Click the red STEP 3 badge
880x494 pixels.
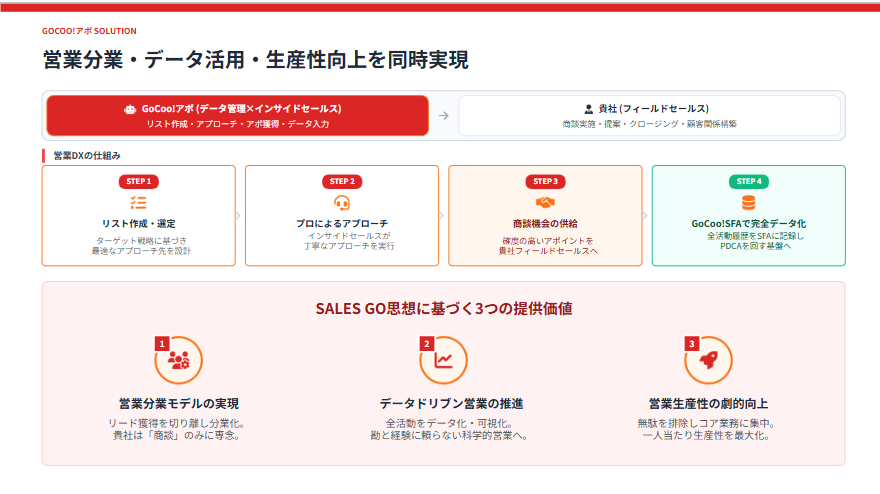546,181
